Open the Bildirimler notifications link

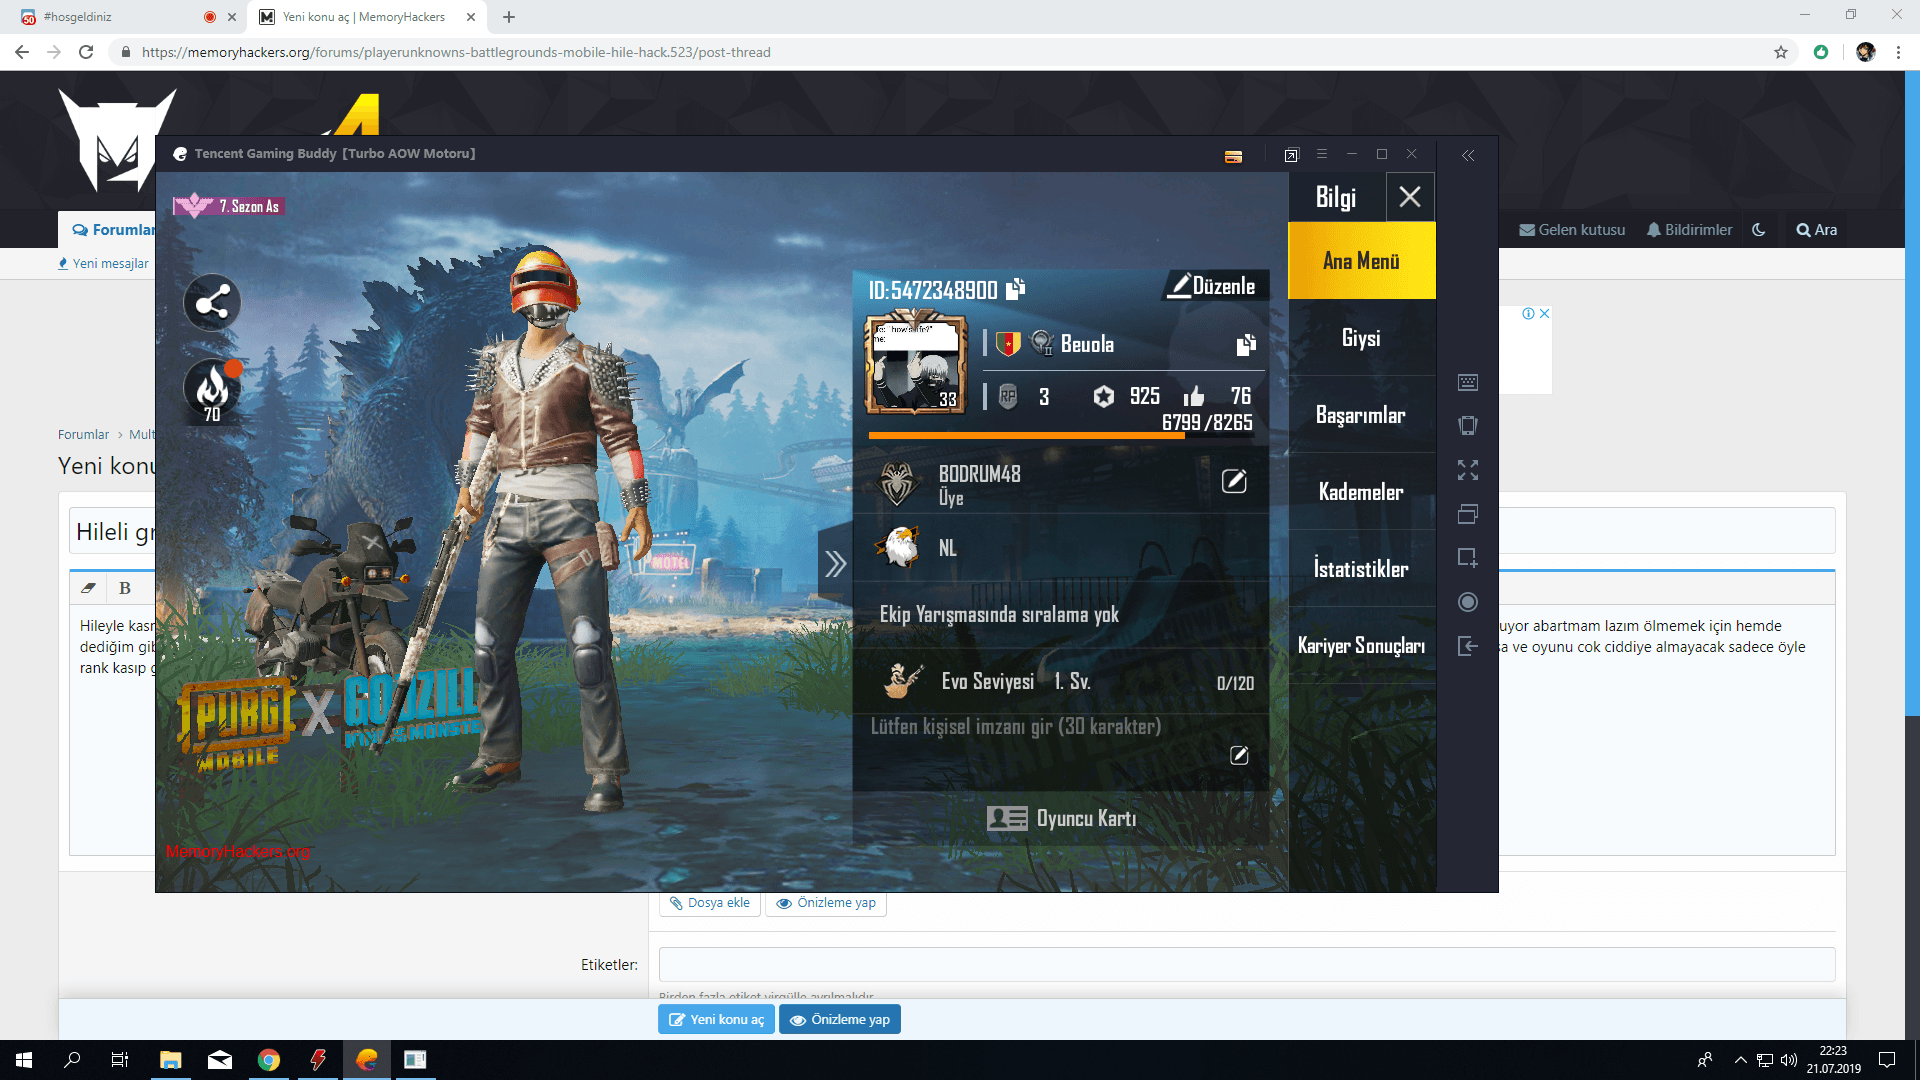(x=1690, y=230)
